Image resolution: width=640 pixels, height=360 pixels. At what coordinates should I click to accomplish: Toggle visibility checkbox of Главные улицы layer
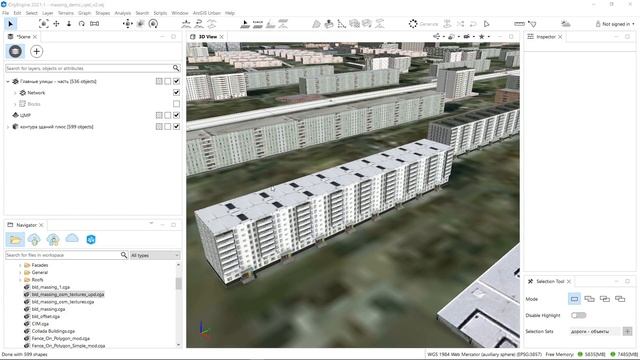[x=176, y=81]
